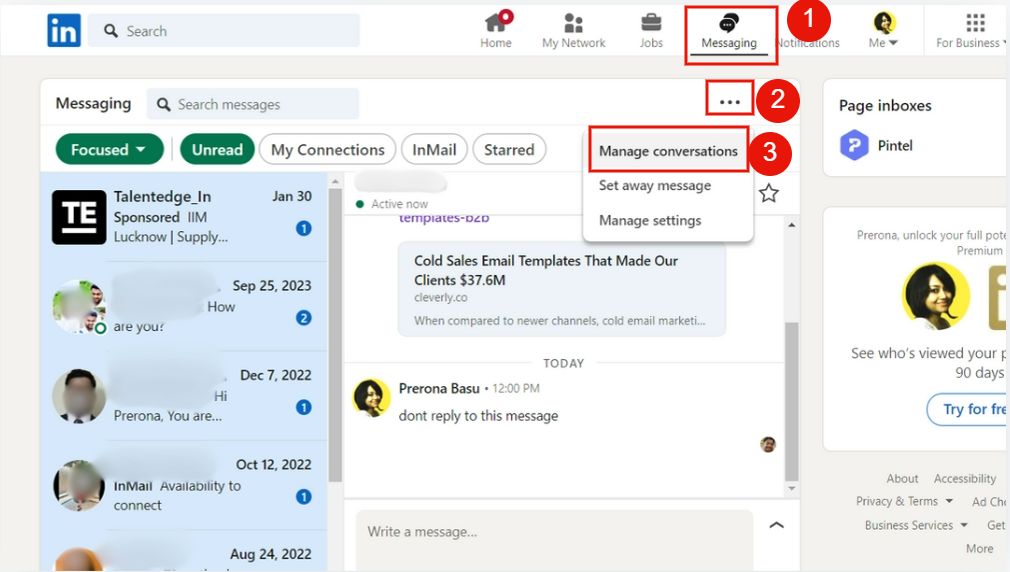1010x572 pixels.
Task: Click the LinkedIn logo icon
Action: pyautogui.click(x=64, y=30)
